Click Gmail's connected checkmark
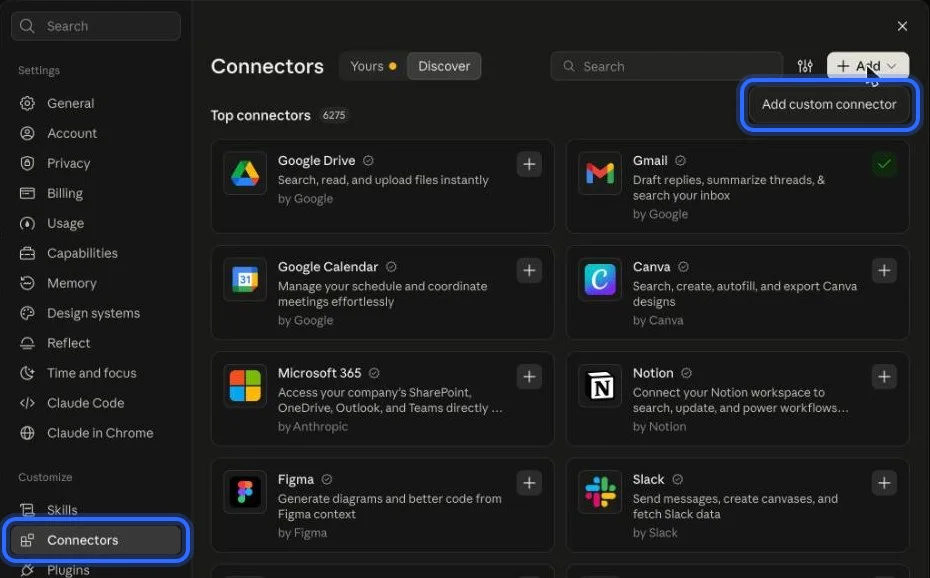 [884, 164]
